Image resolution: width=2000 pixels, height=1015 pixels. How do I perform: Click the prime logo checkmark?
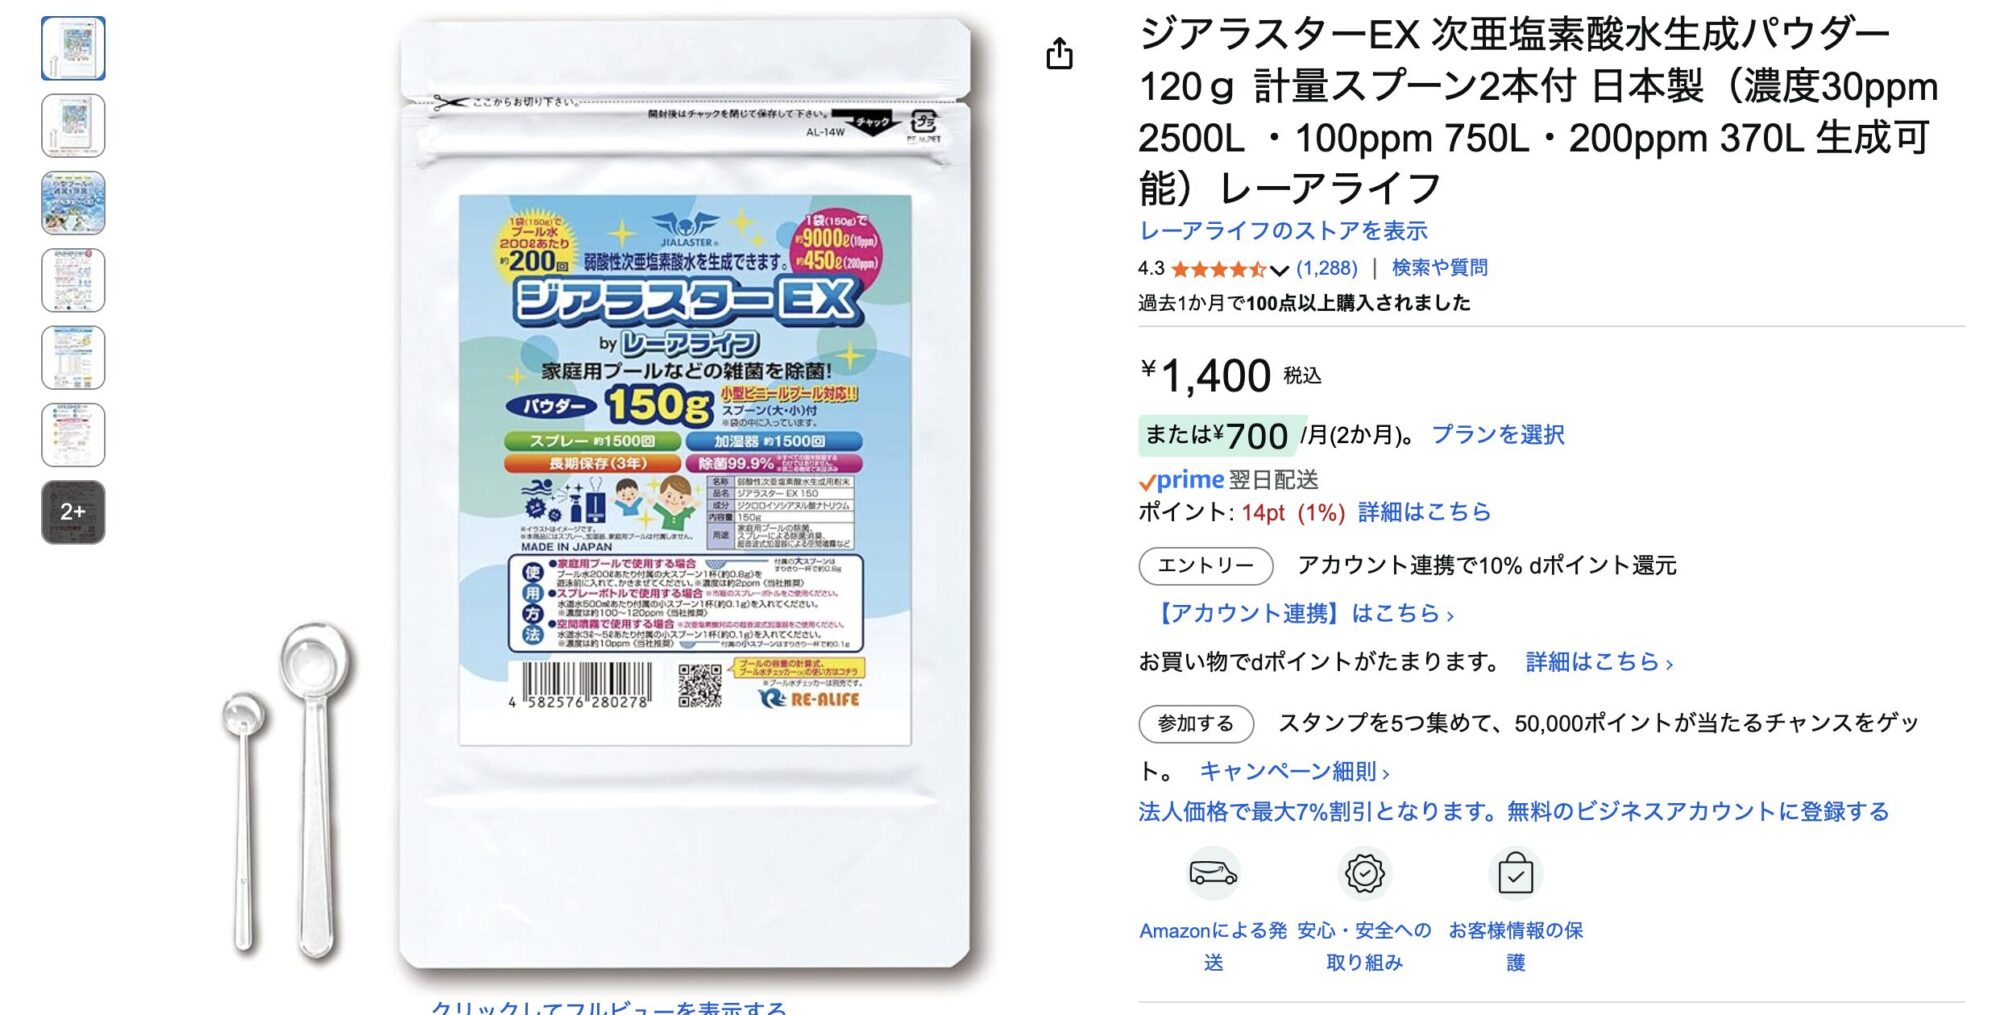pyautogui.click(x=1147, y=483)
